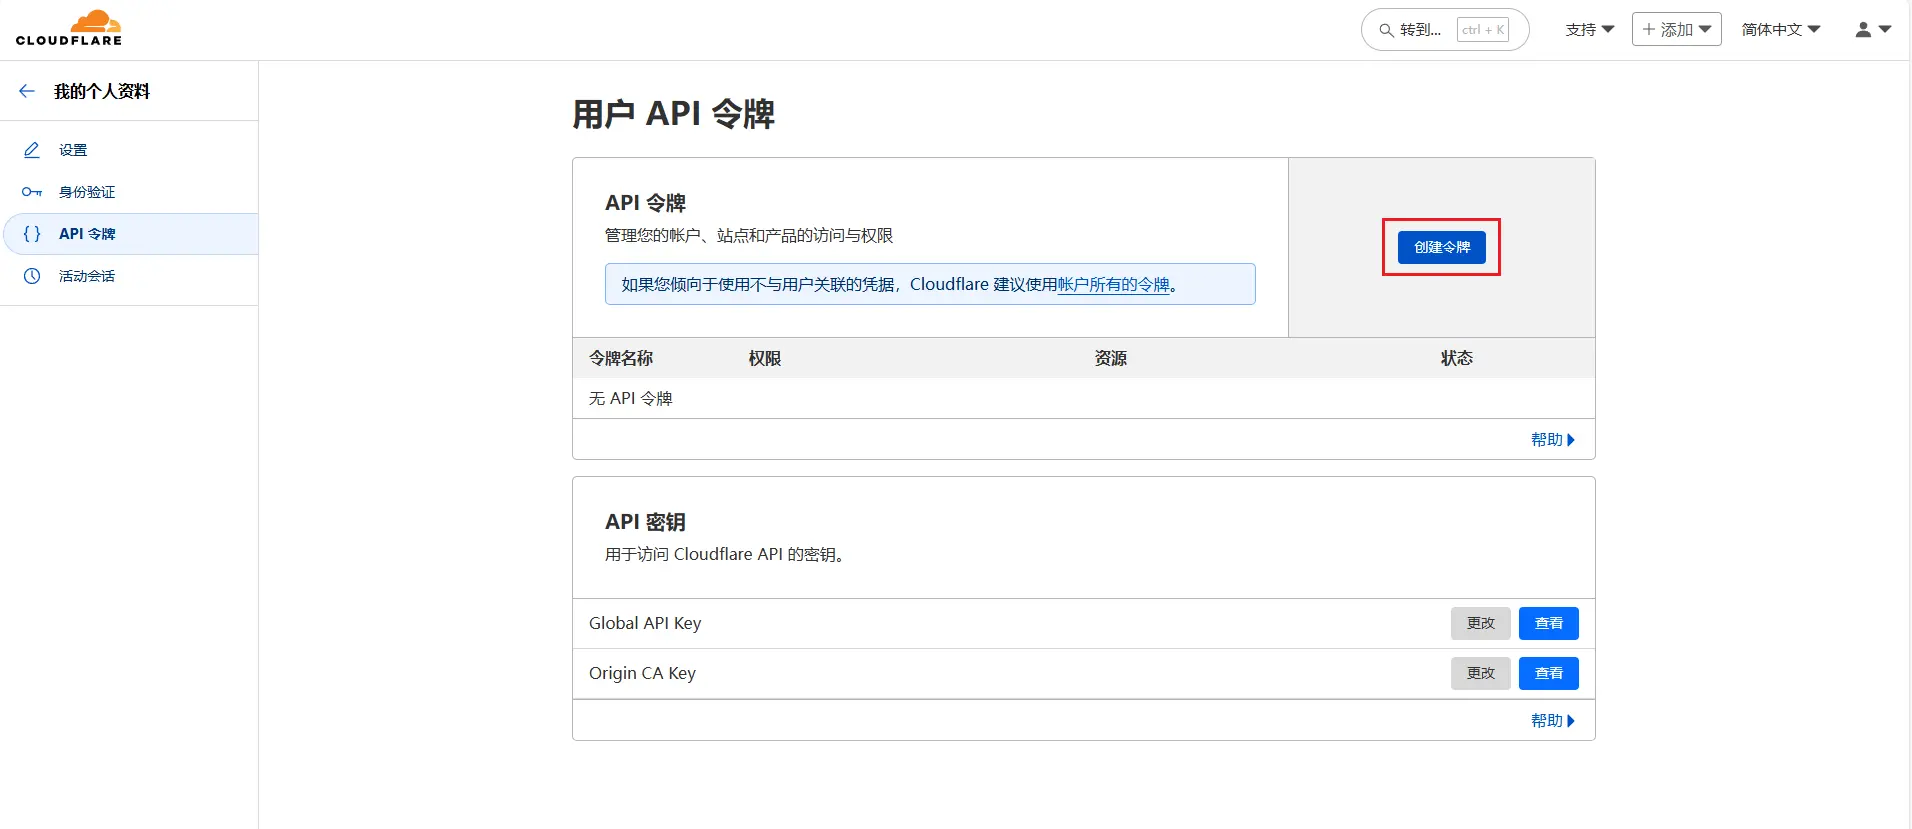
Task: Click 更改 for Origin CA Key
Action: 1481,673
